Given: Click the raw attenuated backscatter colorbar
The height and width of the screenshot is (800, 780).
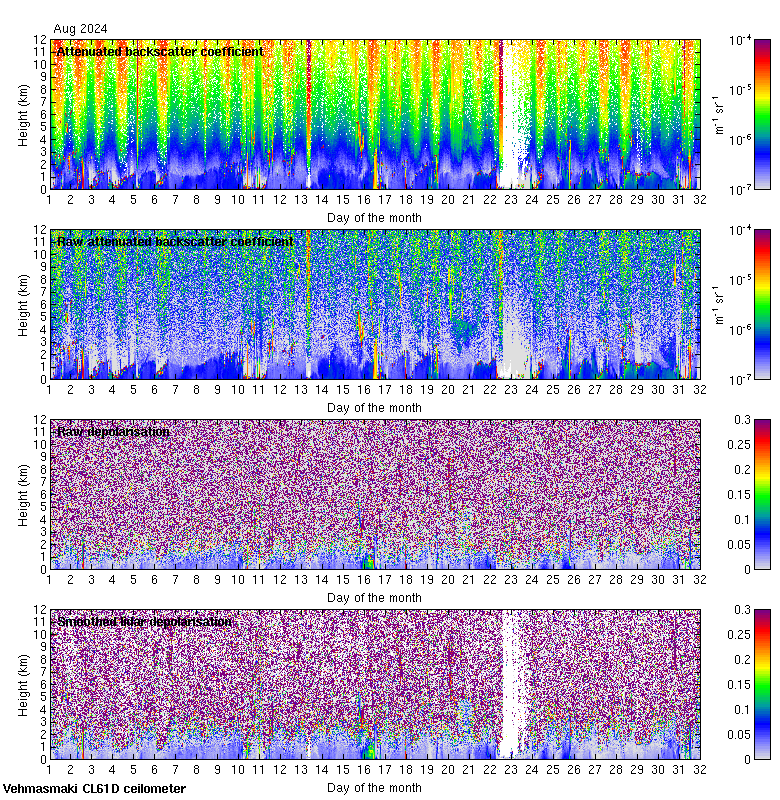Looking at the screenshot, I should point(735,304).
